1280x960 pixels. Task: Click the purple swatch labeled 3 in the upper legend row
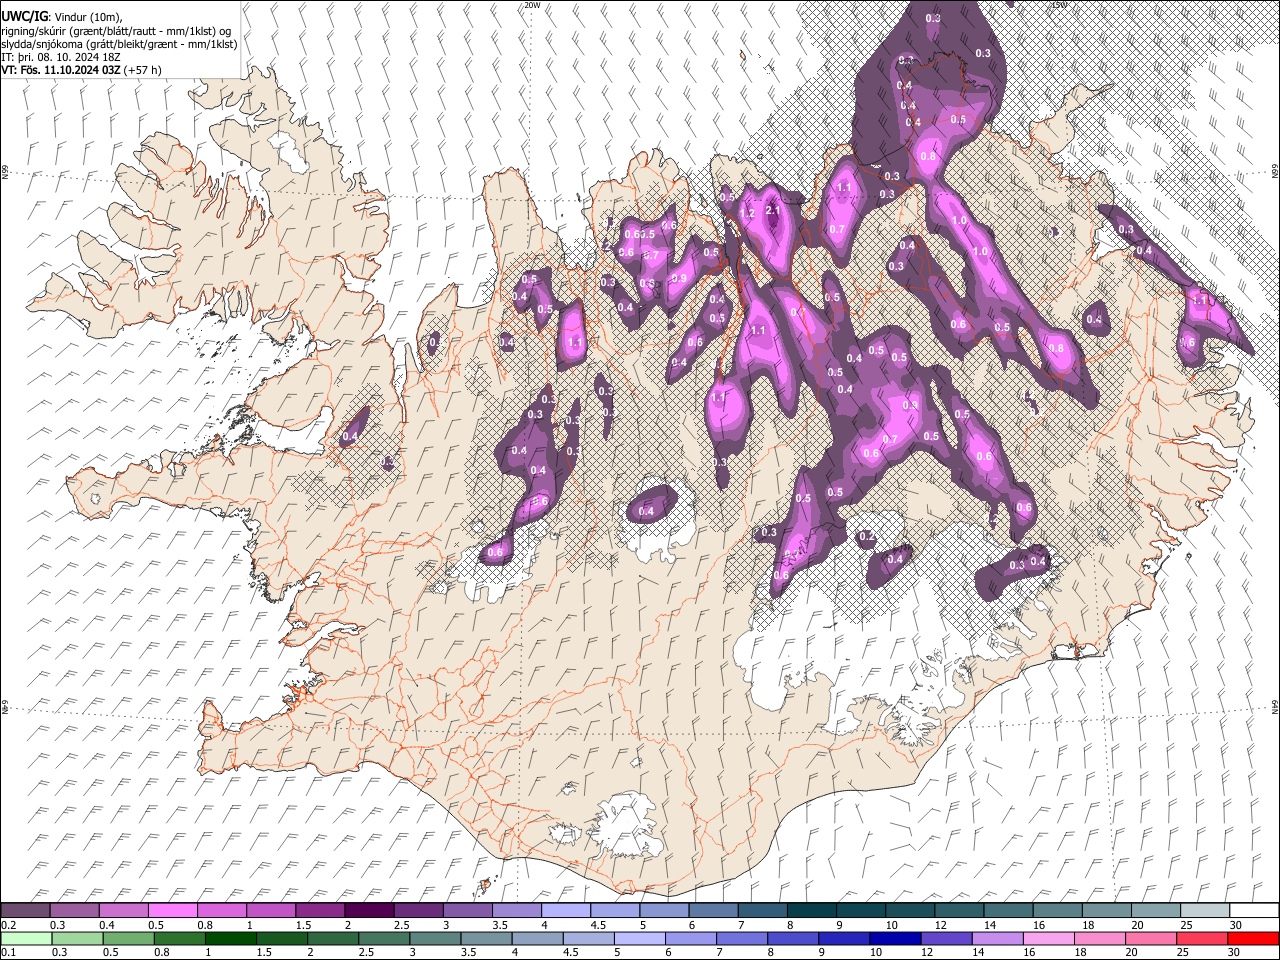point(467,911)
